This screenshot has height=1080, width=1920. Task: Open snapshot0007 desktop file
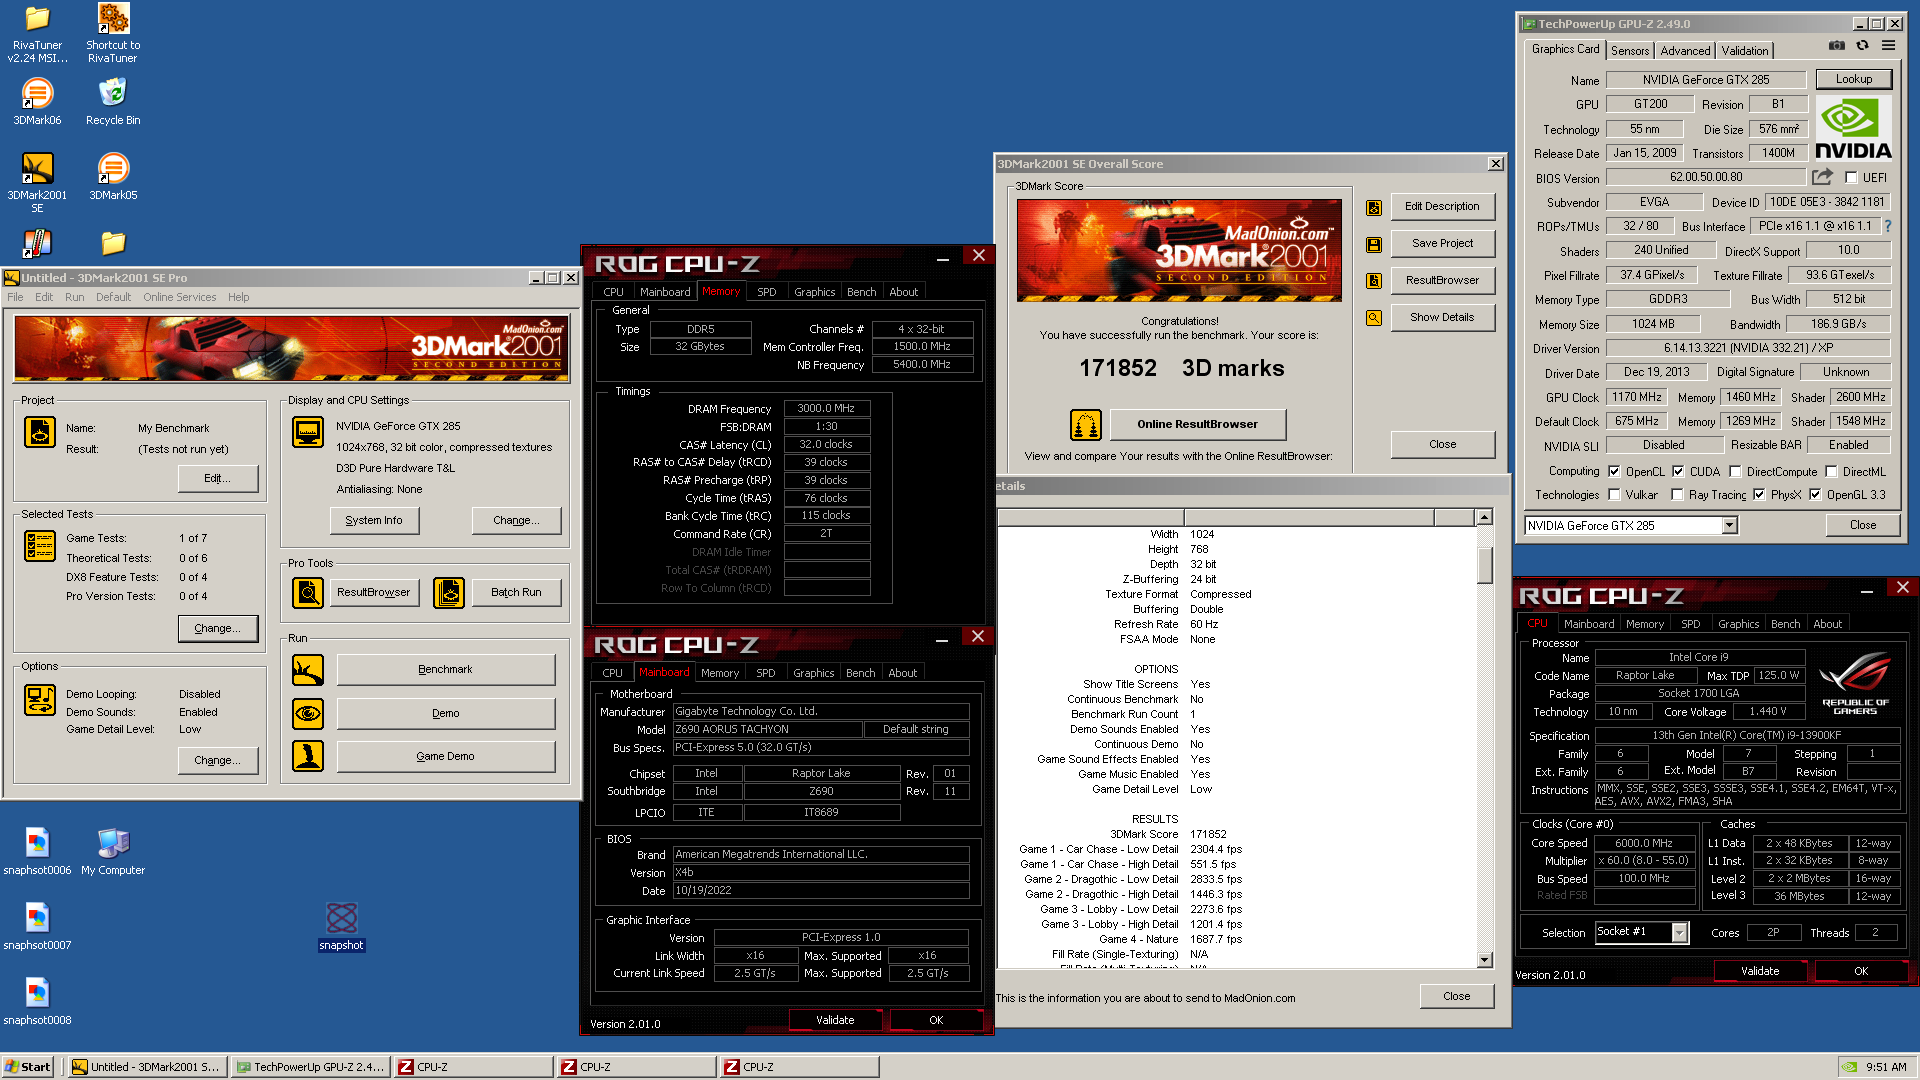[x=37, y=927]
